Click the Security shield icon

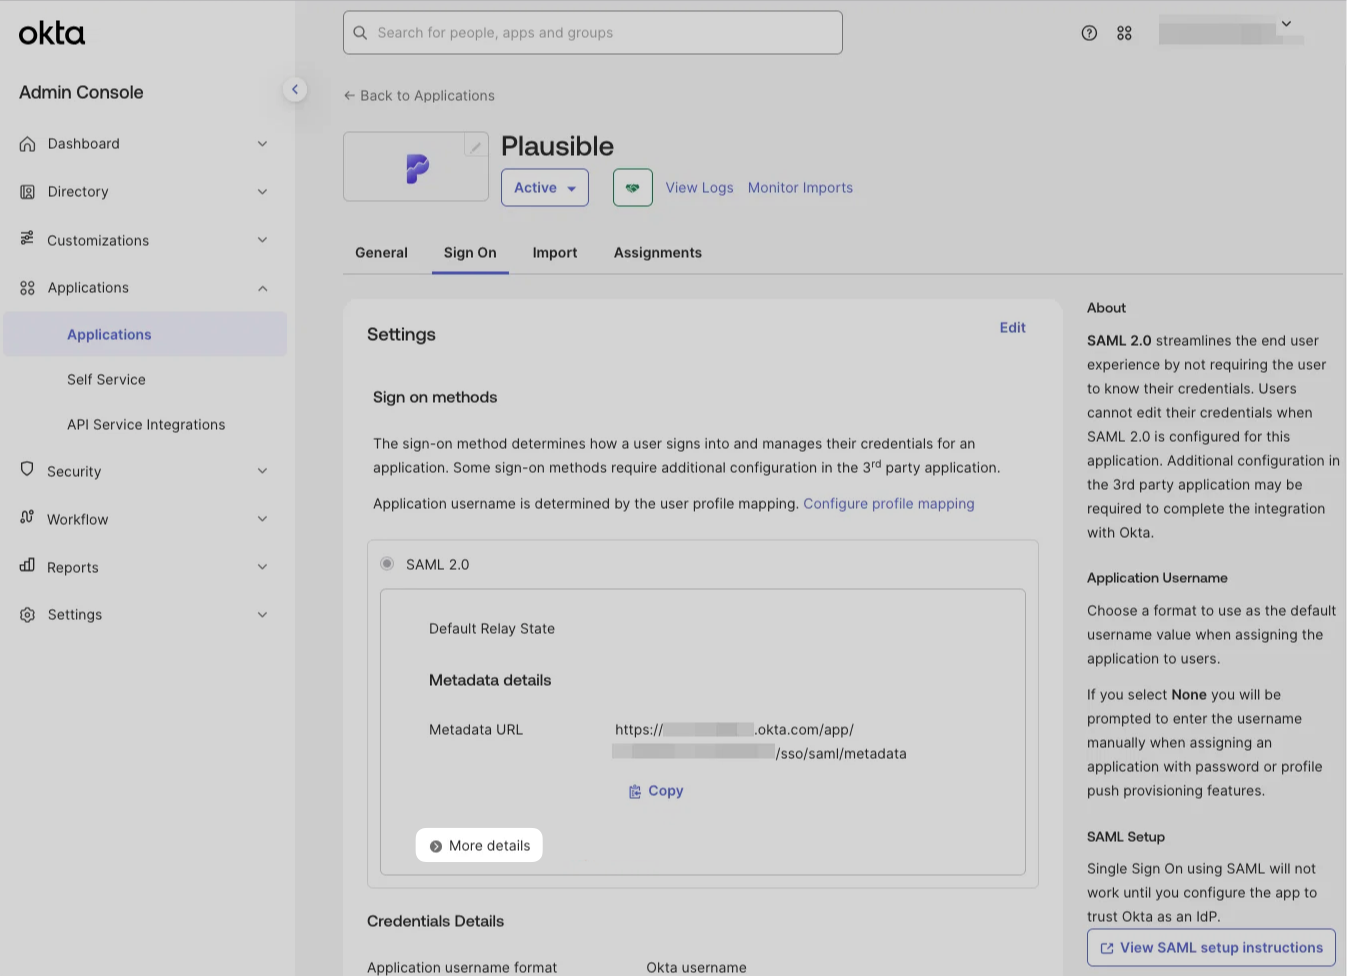tap(28, 470)
